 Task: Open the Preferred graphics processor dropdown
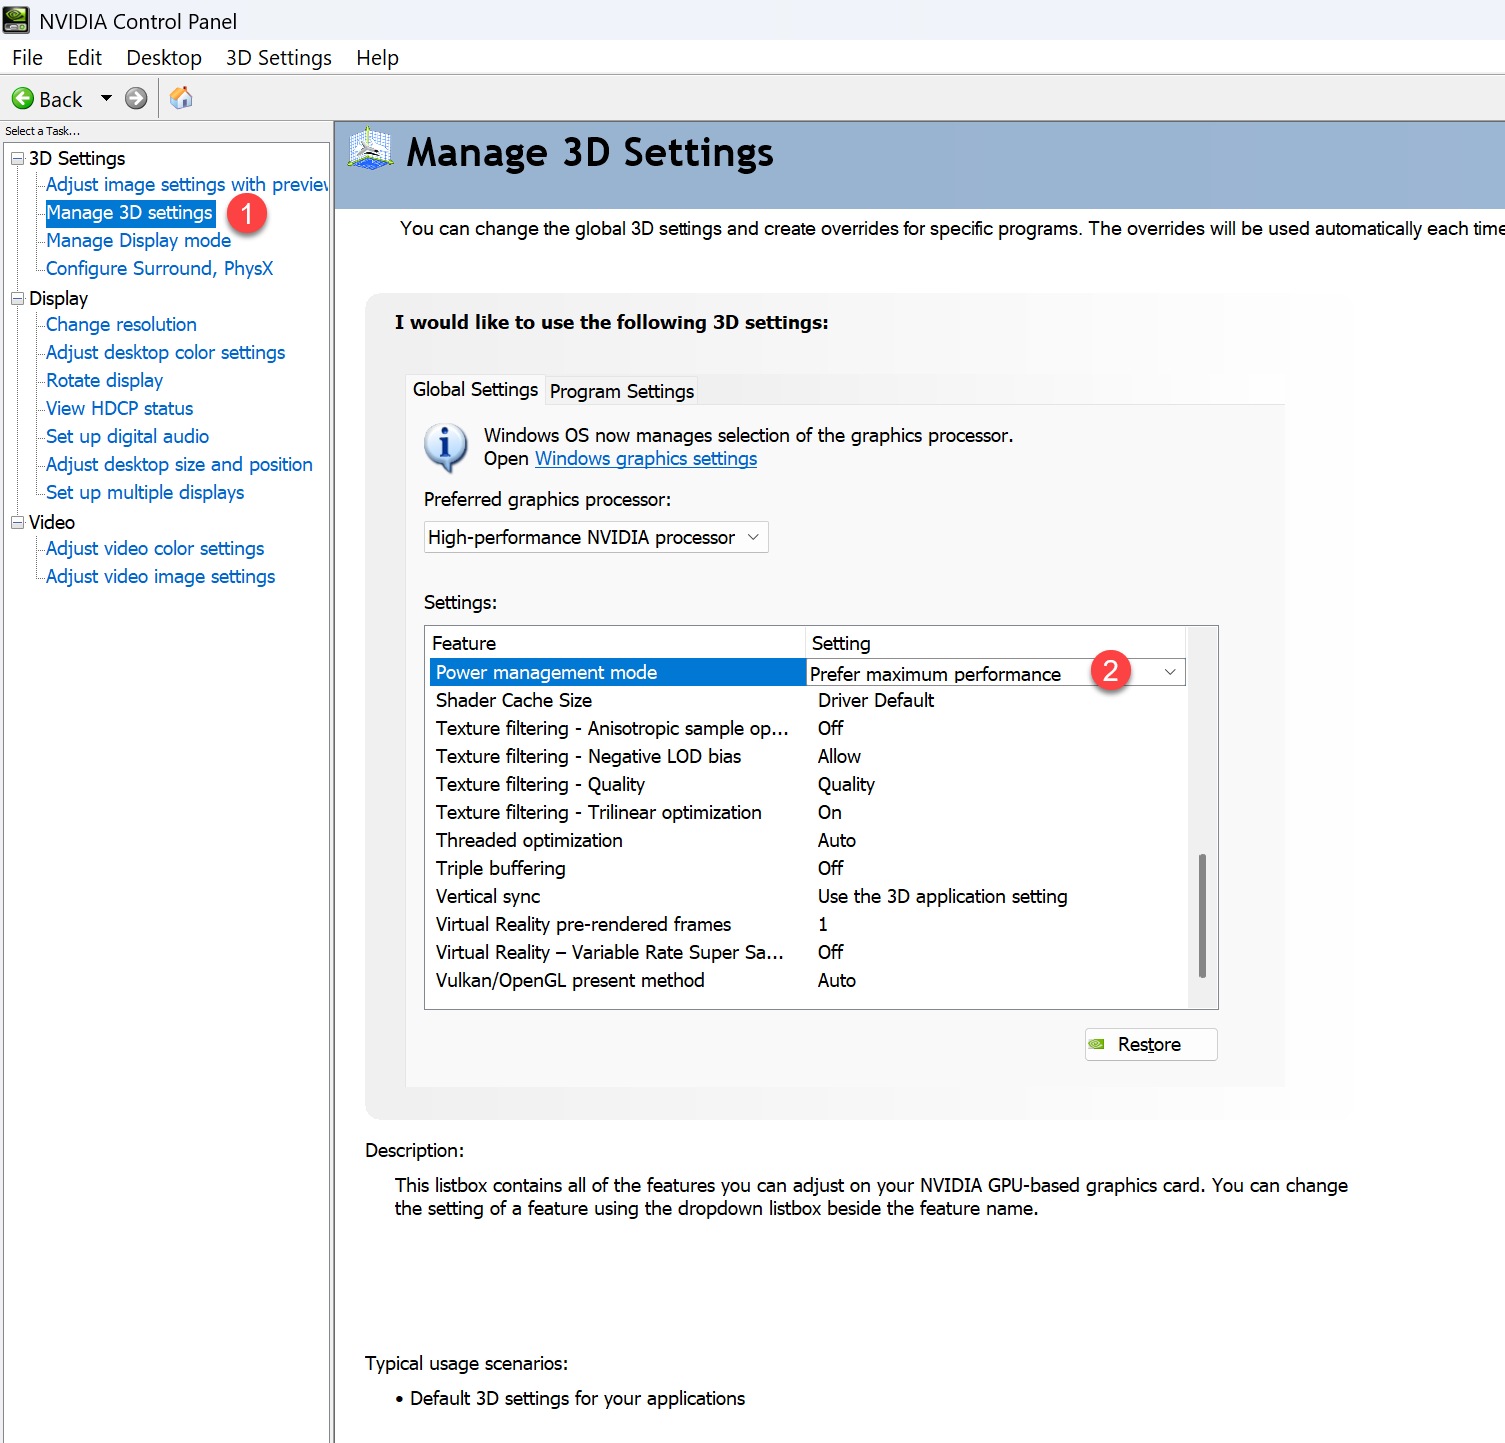coord(596,538)
